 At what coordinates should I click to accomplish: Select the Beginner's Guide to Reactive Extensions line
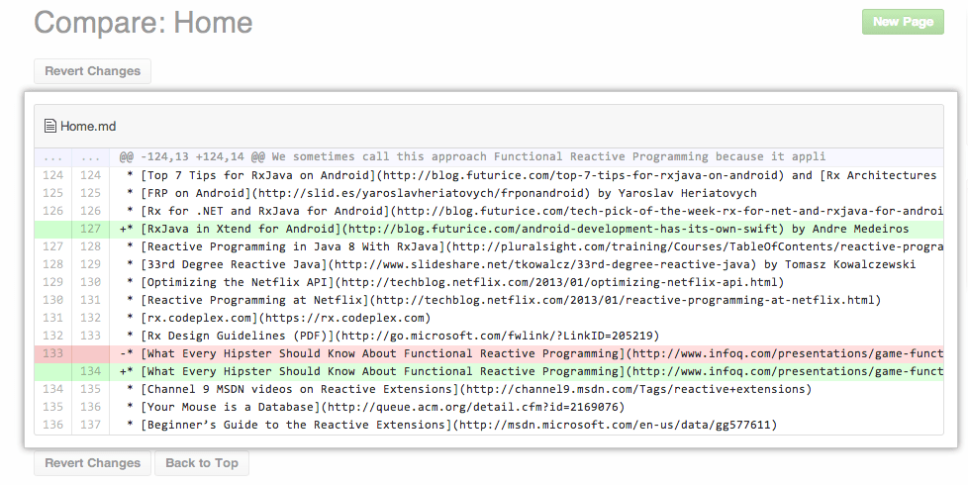[x=489, y=425]
